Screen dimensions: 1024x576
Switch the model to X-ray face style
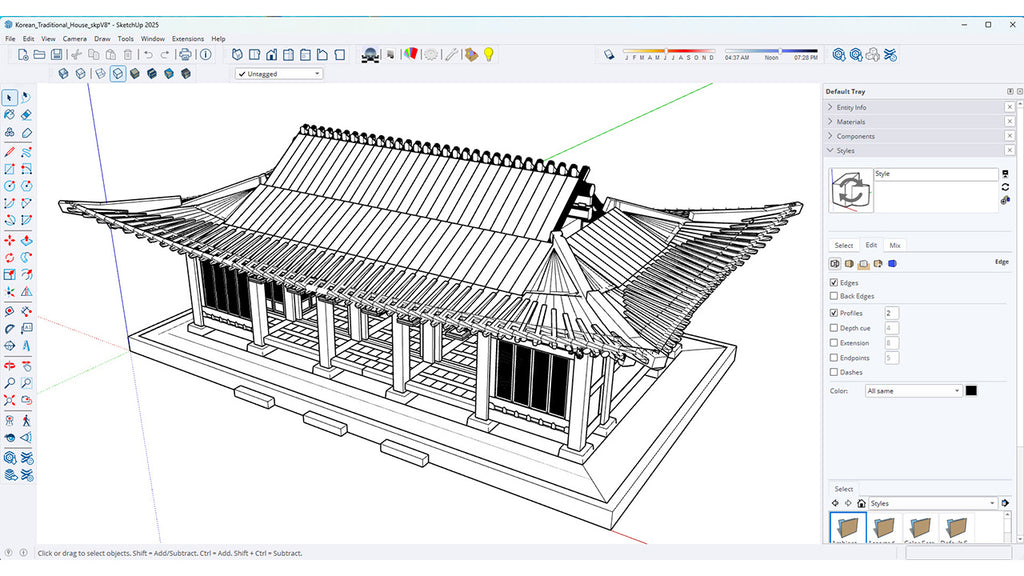point(63,73)
